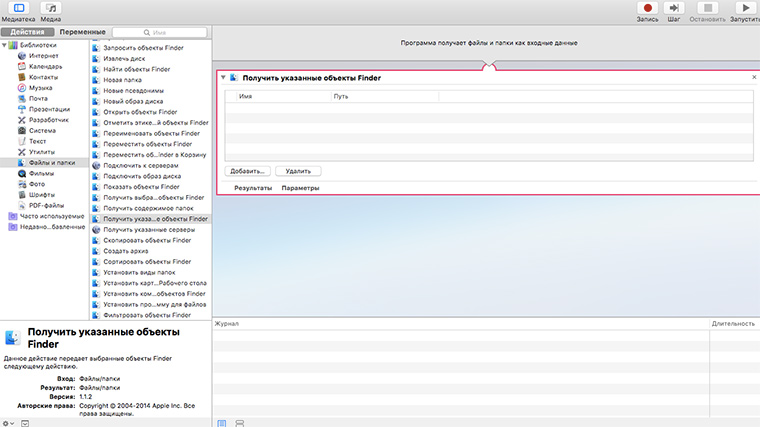The height and width of the screenshot is (427, 760).
Task: Sort the table by Путь column
Action: 385,96
